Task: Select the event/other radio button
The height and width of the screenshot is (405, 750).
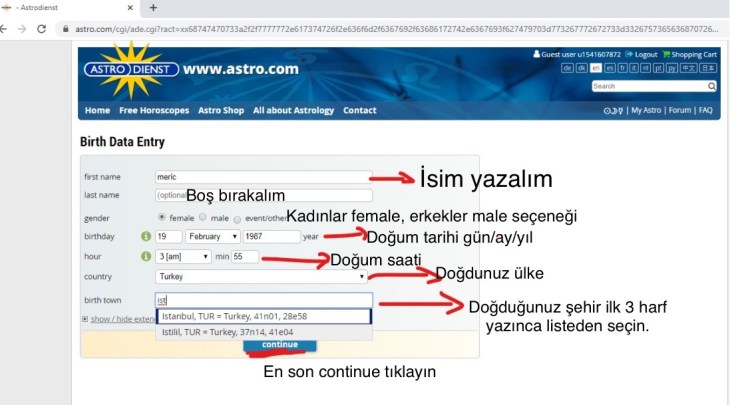Action: 237,219
